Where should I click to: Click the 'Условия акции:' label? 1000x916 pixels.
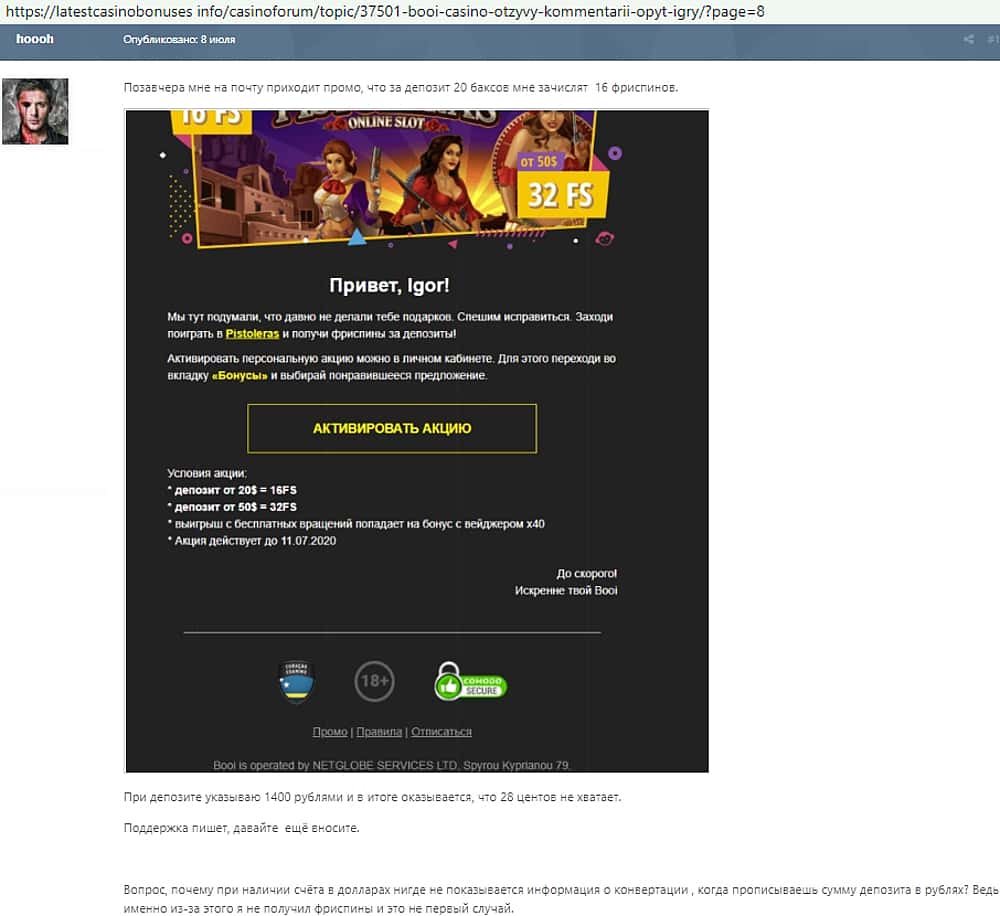207,473
